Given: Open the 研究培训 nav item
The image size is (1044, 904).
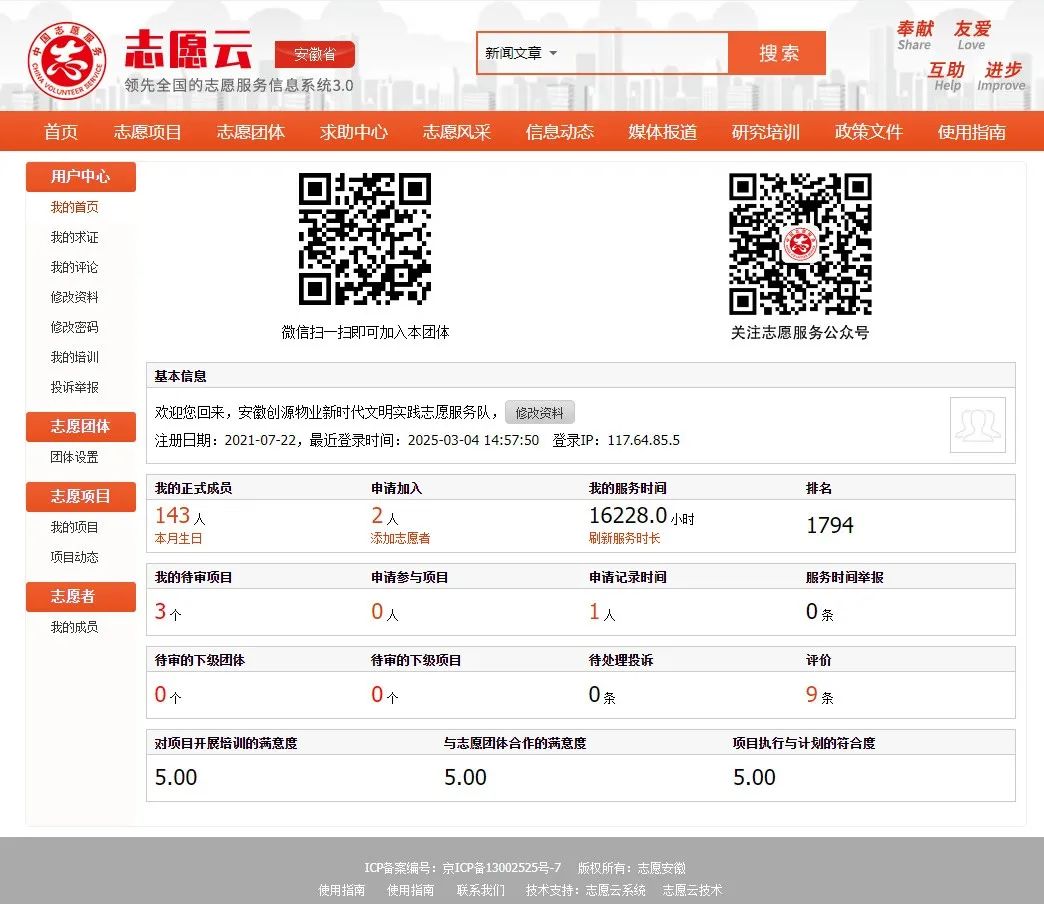Looking at the screenshot, I should (x=766, y=132).
